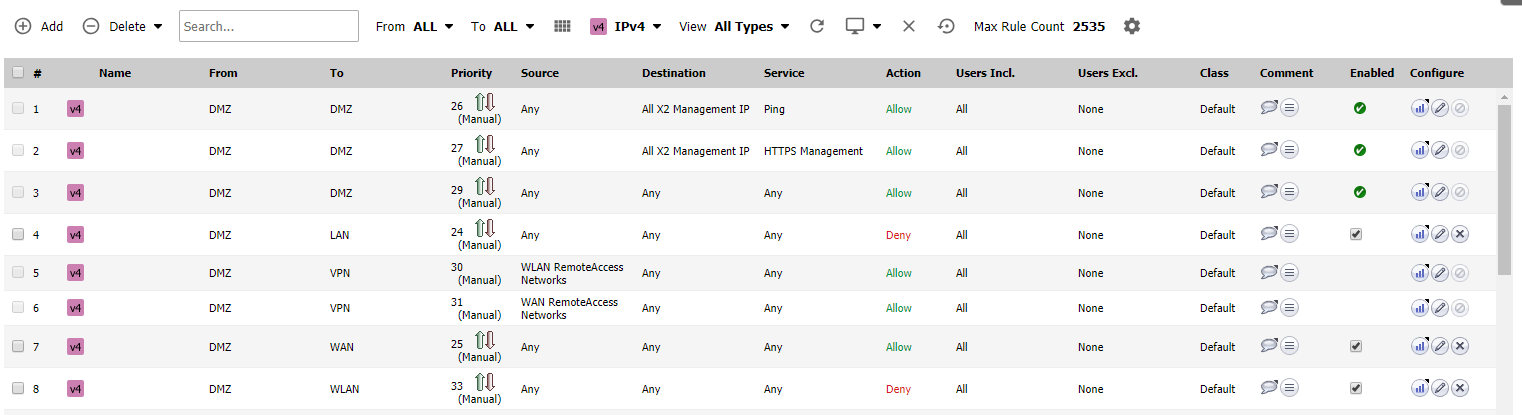Viewport: 1522px width, 415px height.
Task: Select the row checkbox for rule 8
Action: pyautogui.click(x=18, y=388)
